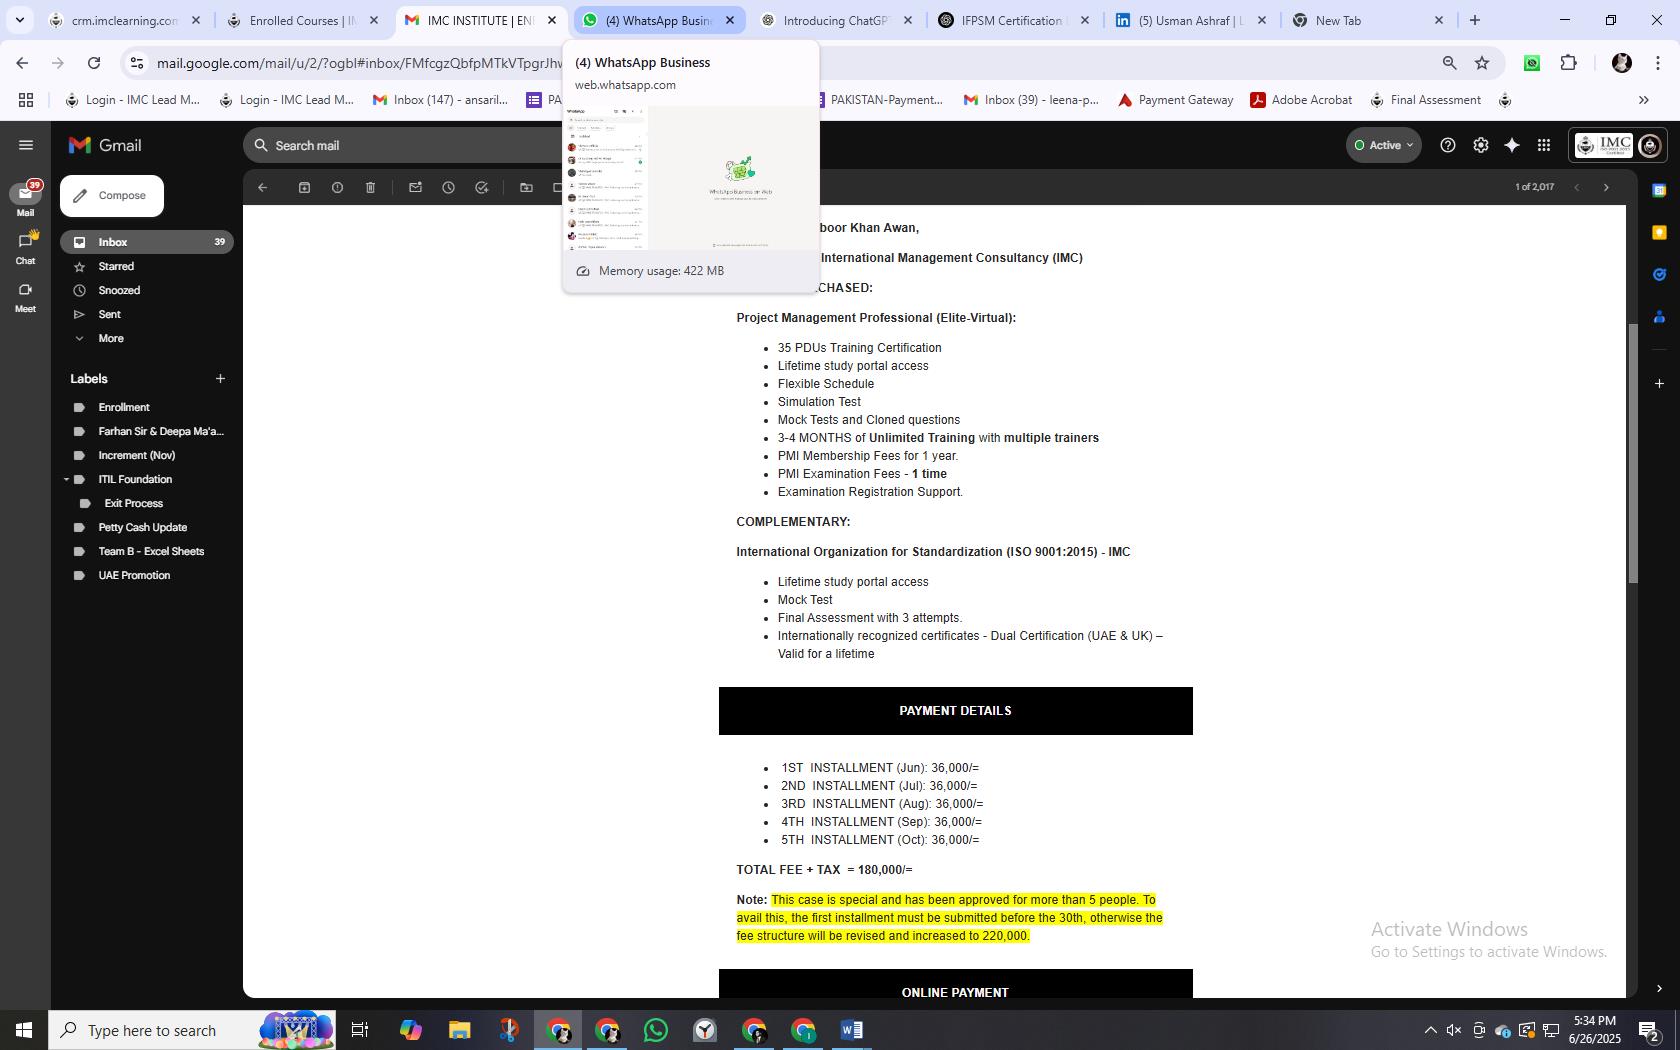Screen dimensions: 1680x1050
Task: Expand Active status dropdown
Action: coord(1384,145)
